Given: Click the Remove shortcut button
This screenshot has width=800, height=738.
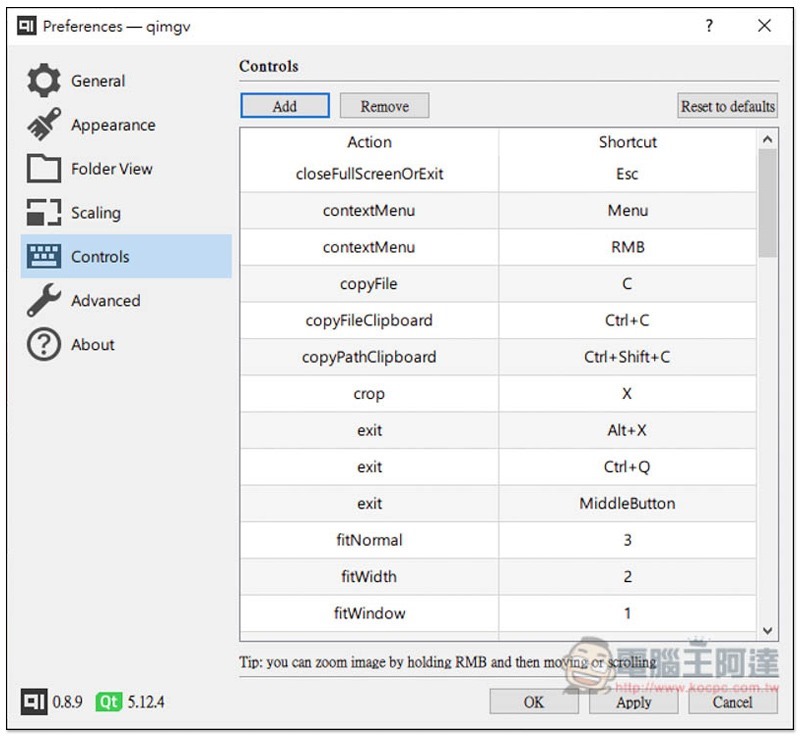Looking at the screenshot, I should [385, 106].
